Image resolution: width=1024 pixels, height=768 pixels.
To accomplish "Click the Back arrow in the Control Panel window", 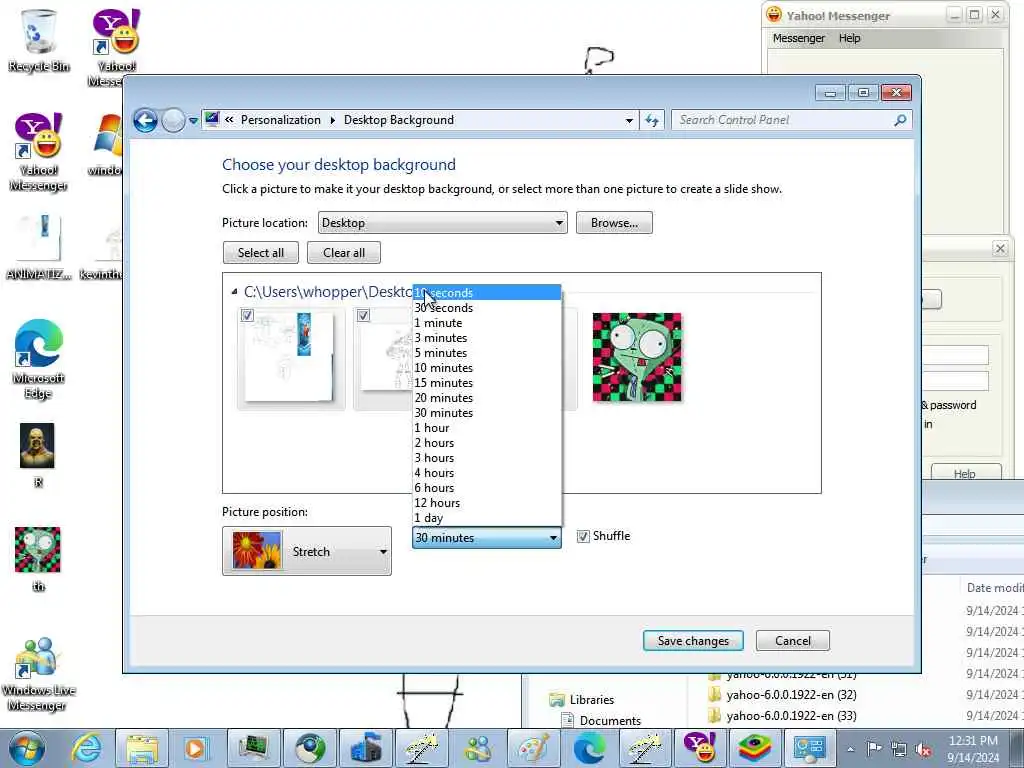I will (145, 120).
